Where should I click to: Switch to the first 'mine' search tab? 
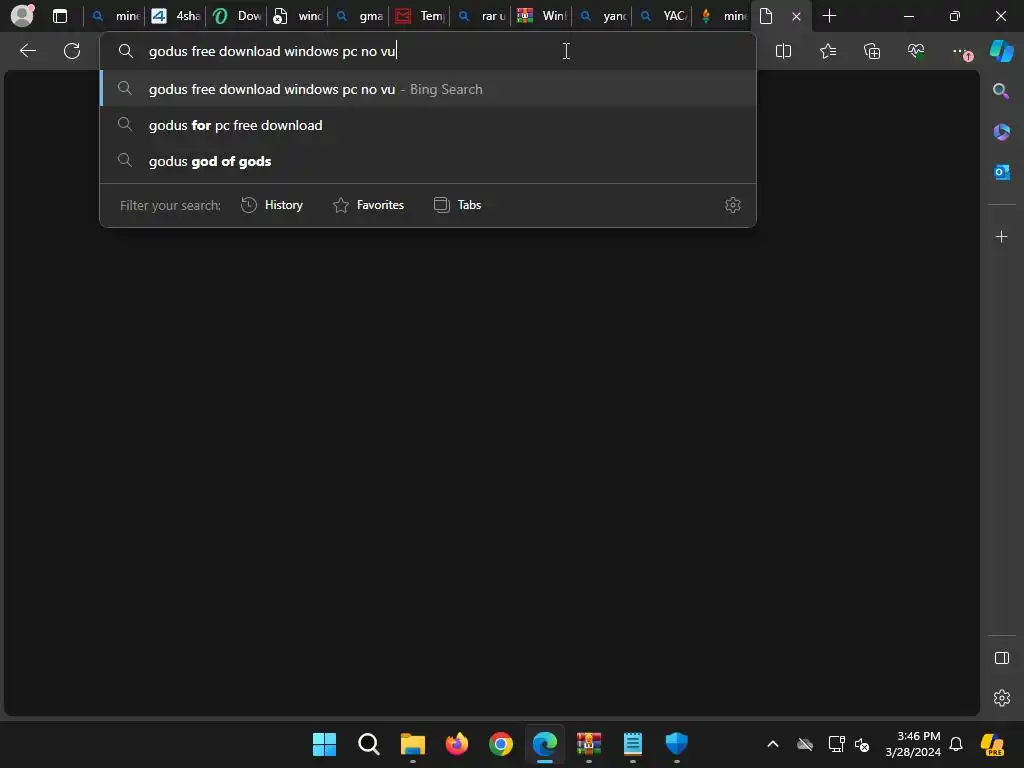115,16
